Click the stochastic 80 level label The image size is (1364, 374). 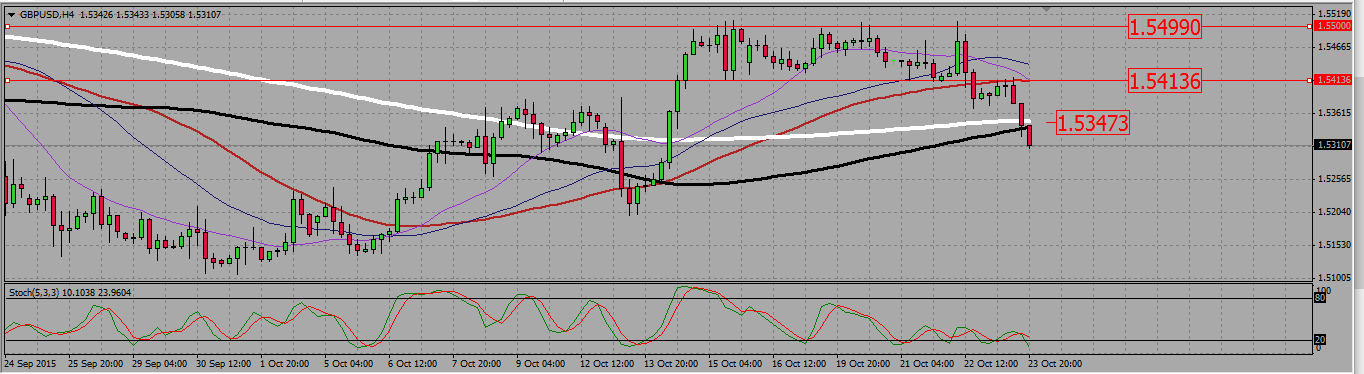(1319, 298)
